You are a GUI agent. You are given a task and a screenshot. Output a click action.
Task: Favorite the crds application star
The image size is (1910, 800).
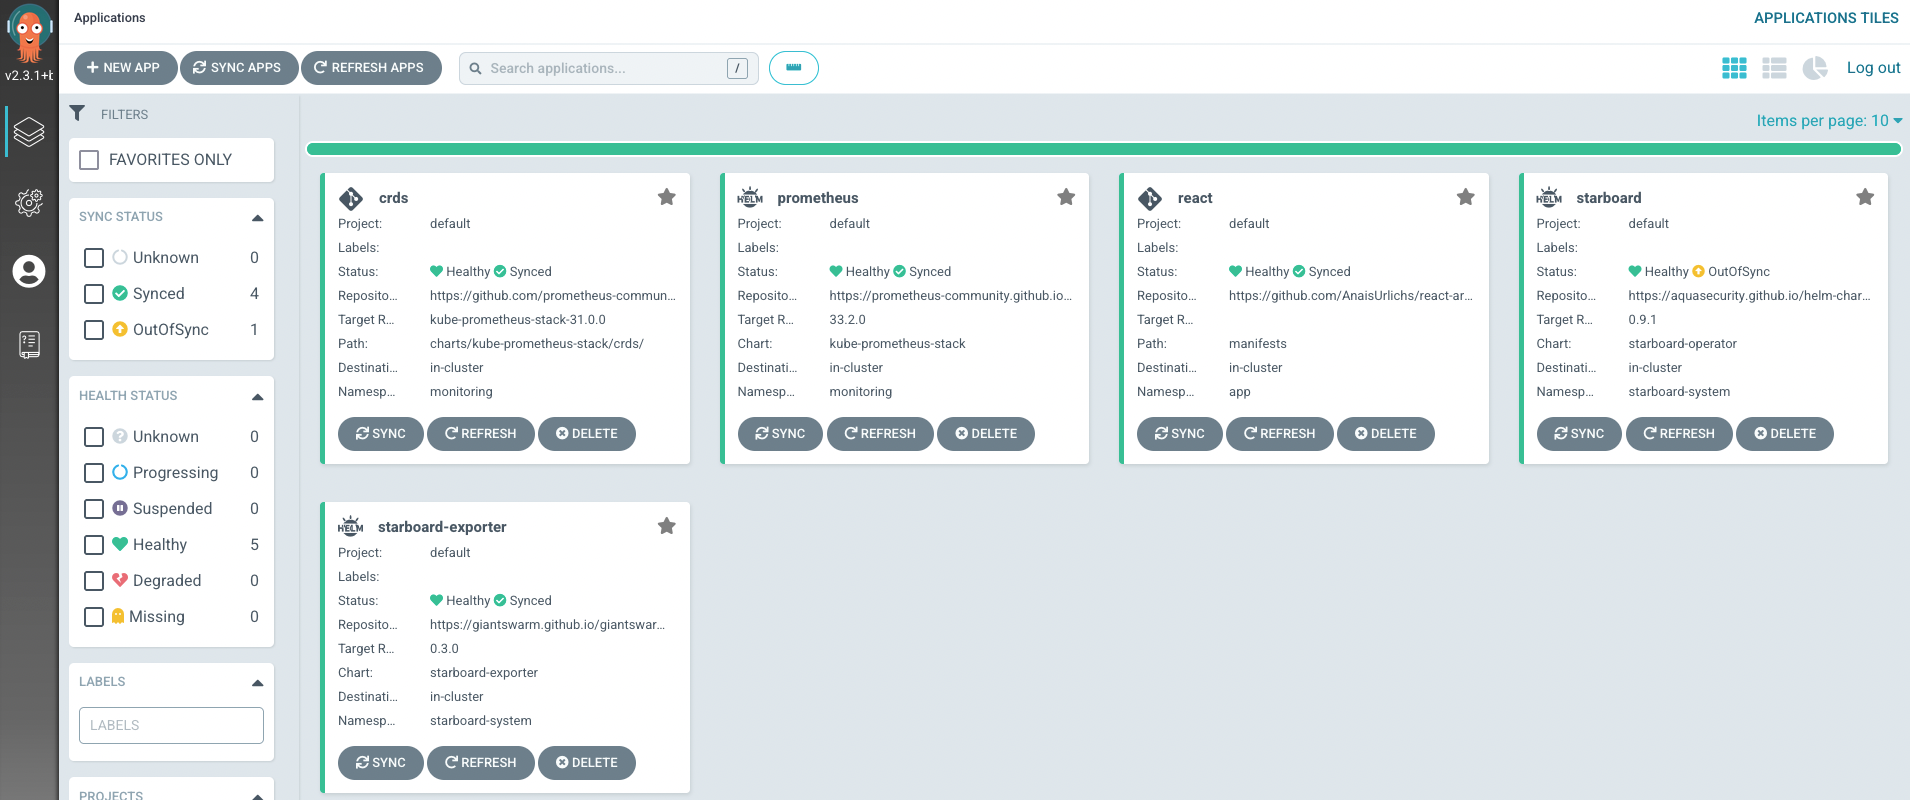point(666,197)
